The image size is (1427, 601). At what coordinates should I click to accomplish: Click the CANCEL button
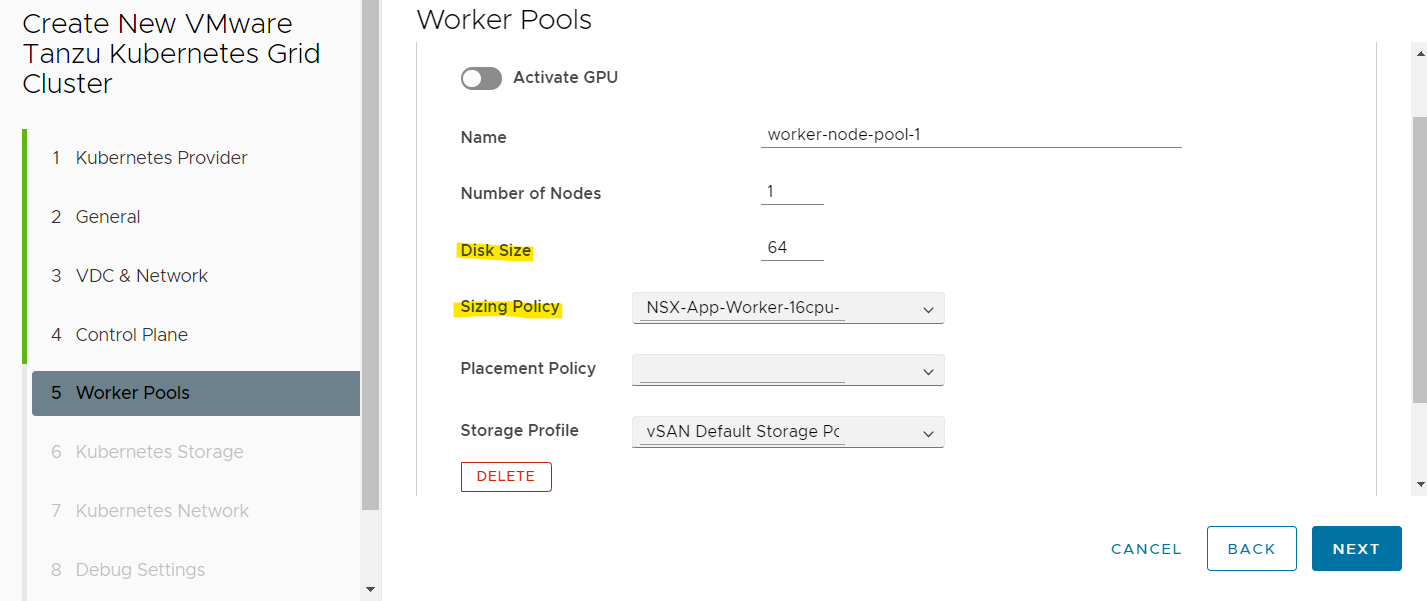[1146, 549]
